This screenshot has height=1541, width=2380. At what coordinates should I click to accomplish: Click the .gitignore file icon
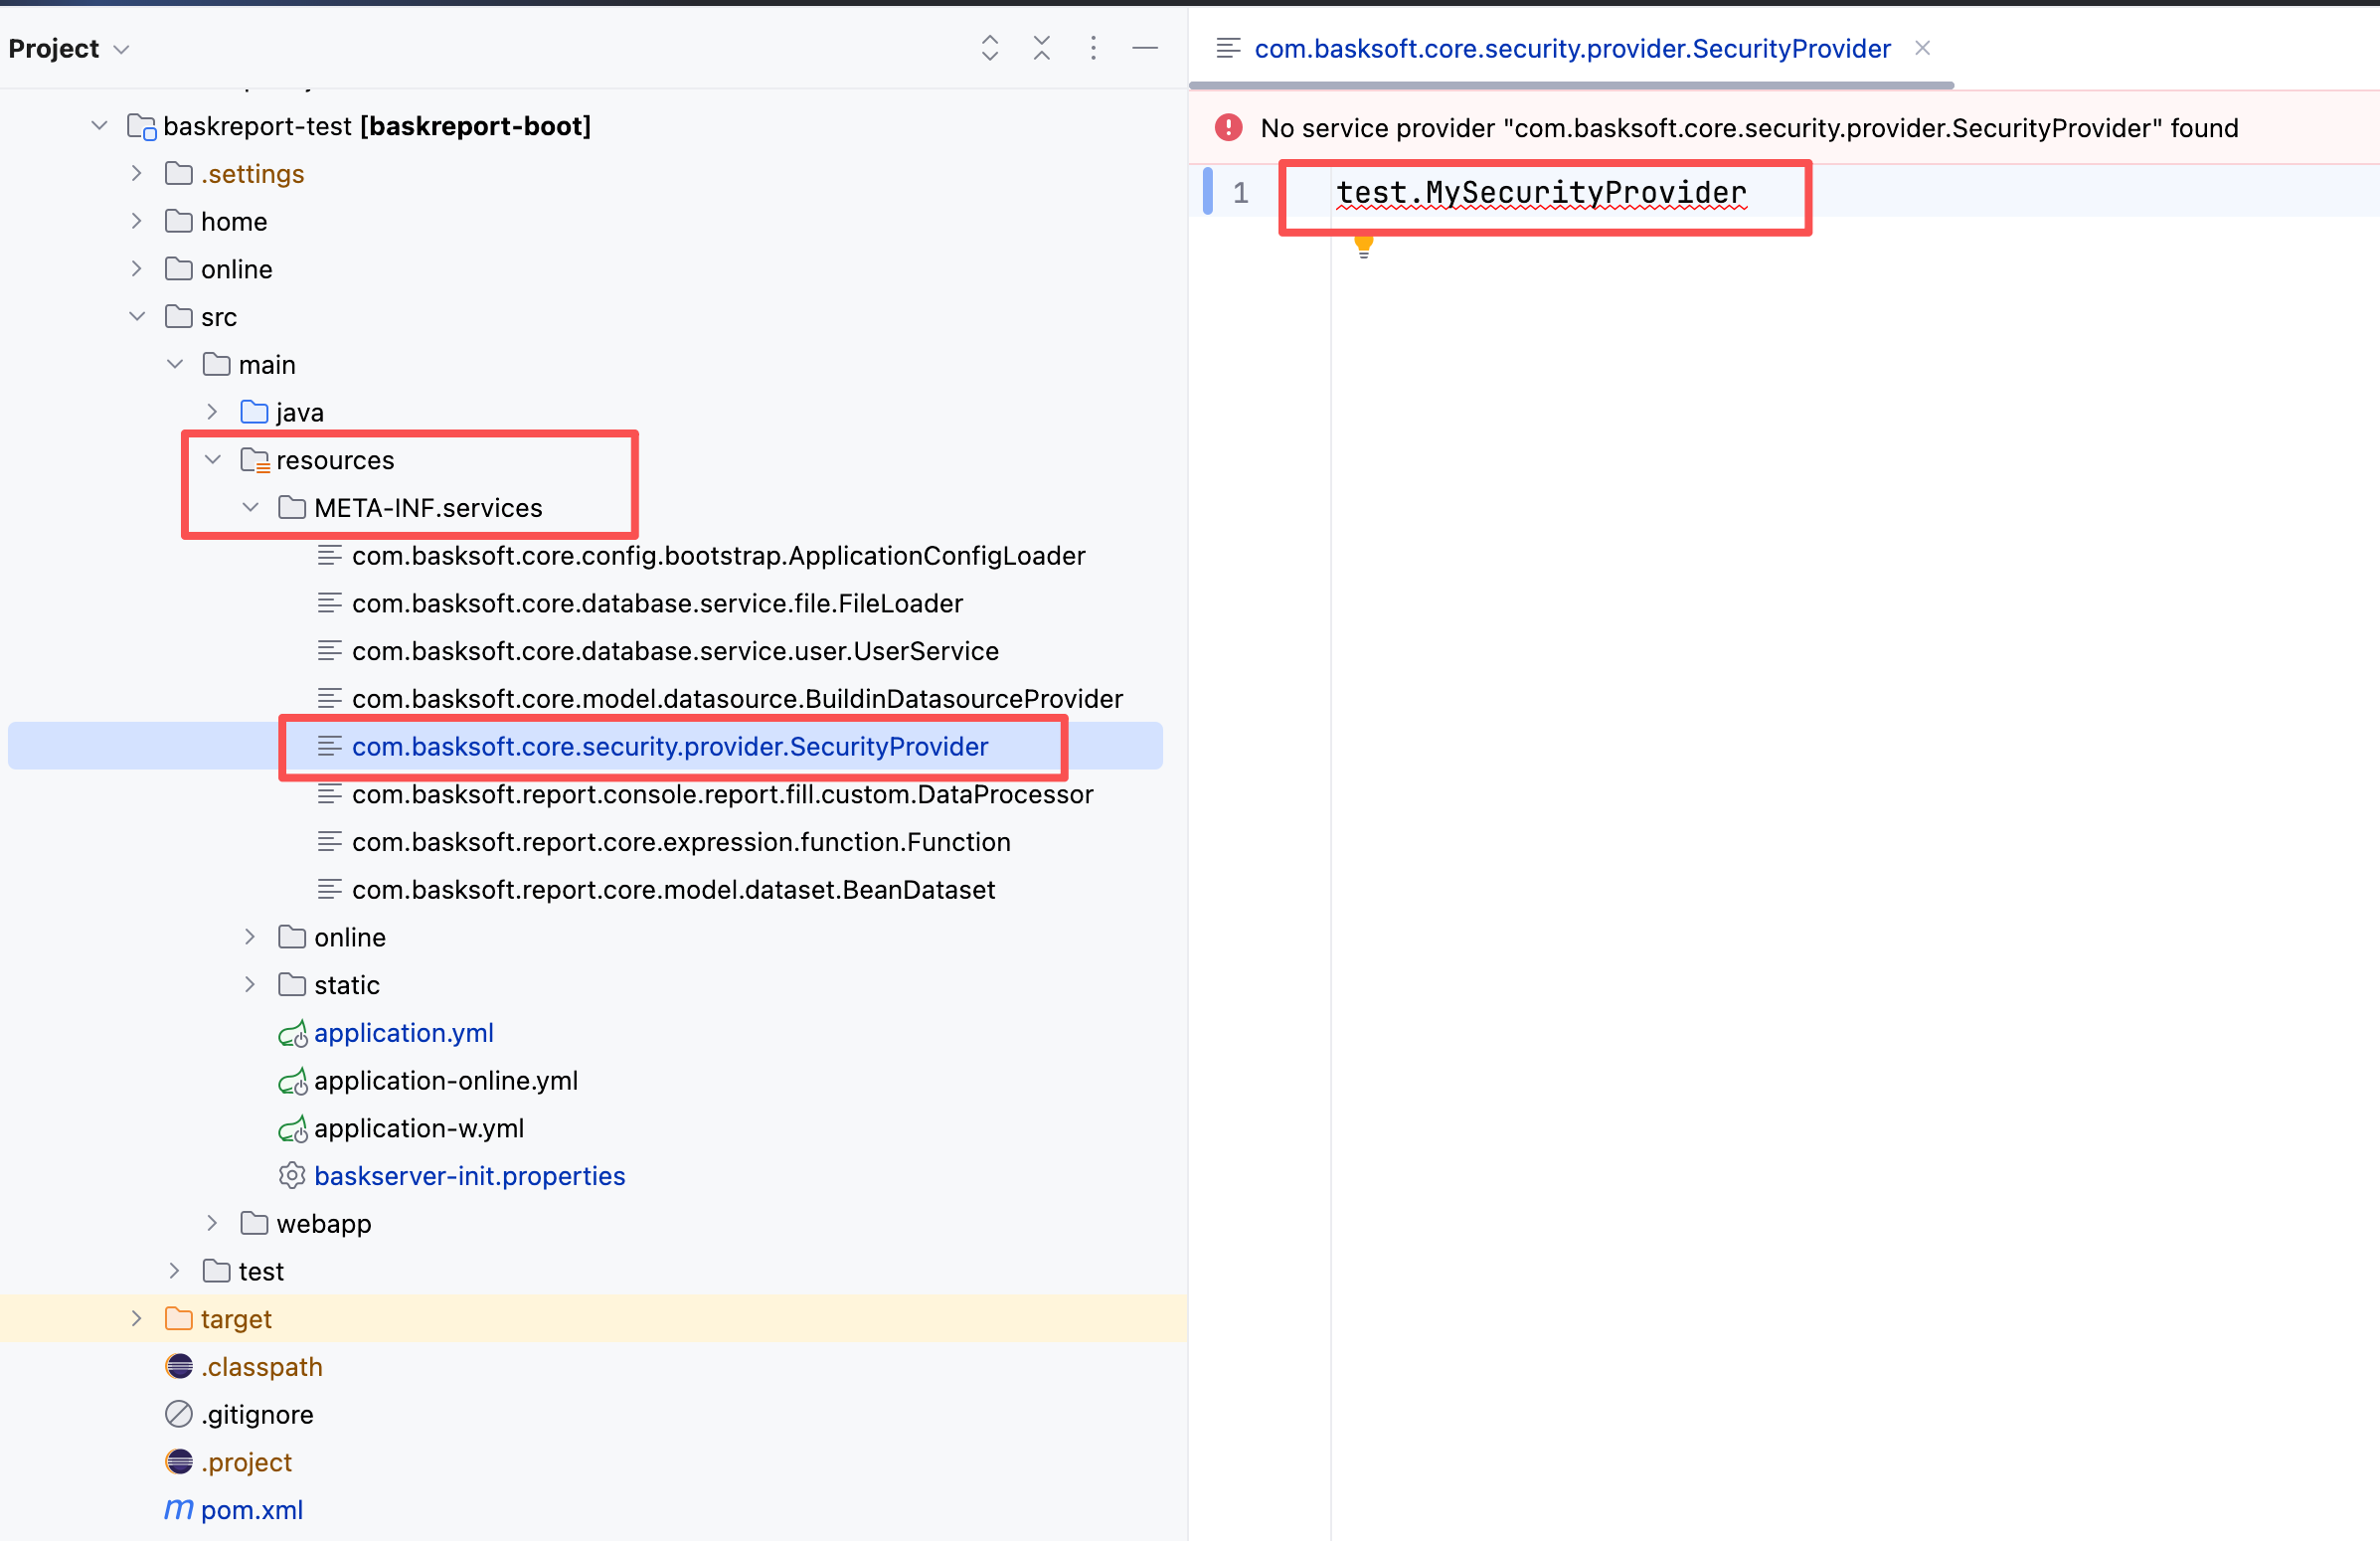click(179, 1414)
